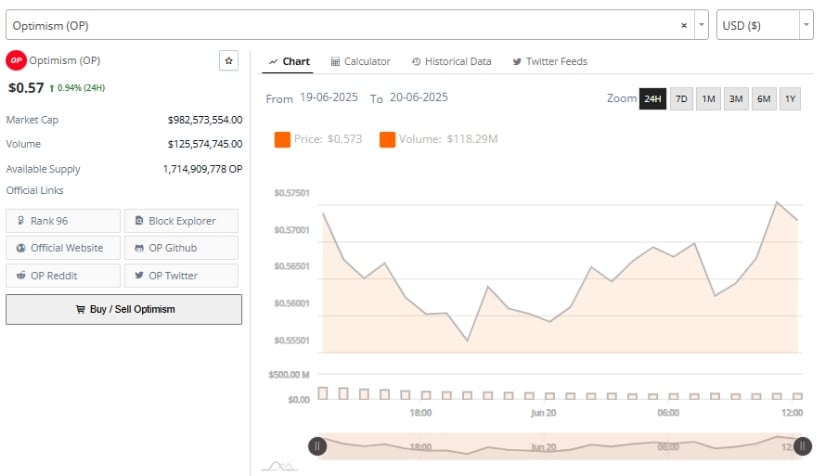
Task: Click the $0.57501 axis label
Action: (x=291, y=193)
